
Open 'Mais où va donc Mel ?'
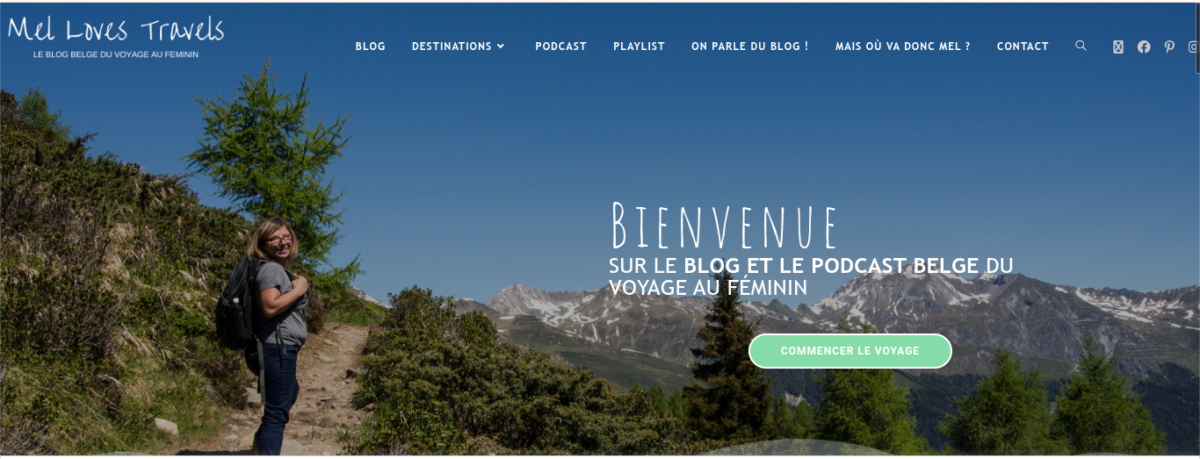click(x=903, y=46)
